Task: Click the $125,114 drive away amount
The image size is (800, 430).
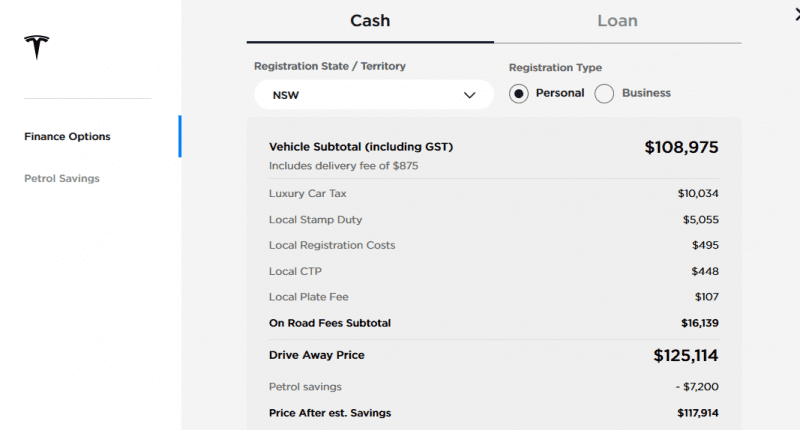Action: coord(686,356)
